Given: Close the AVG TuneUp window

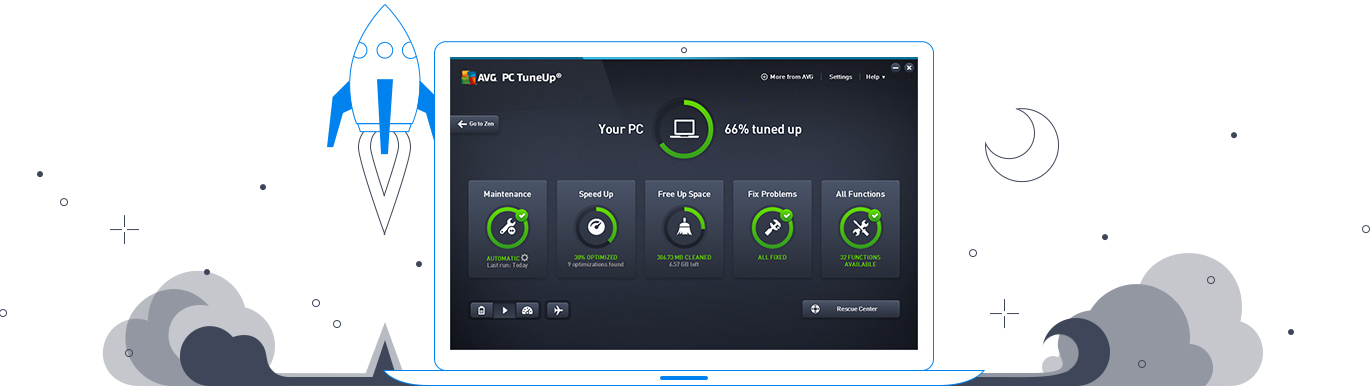Looking at the screenshot, I should coord(909,67).
